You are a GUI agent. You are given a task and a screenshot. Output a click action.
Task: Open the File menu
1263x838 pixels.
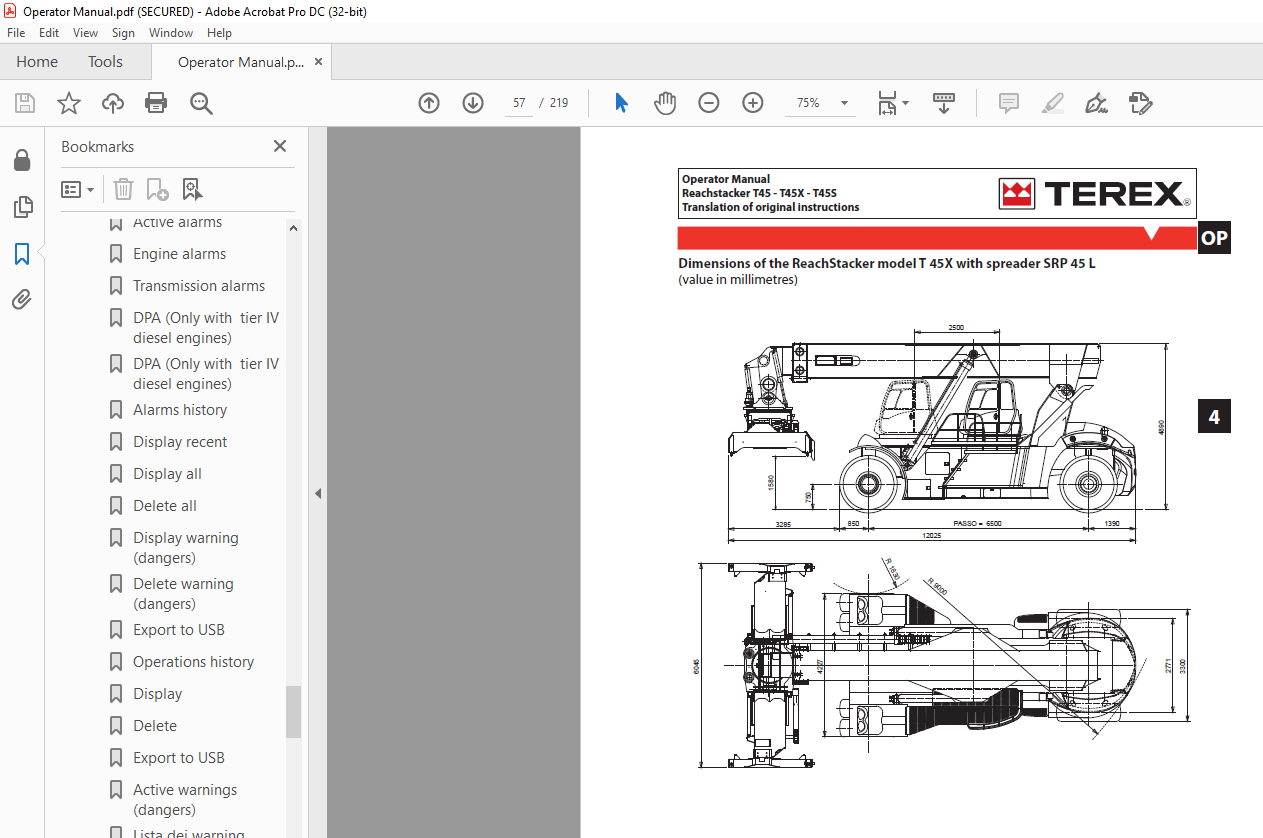point(16,32)
